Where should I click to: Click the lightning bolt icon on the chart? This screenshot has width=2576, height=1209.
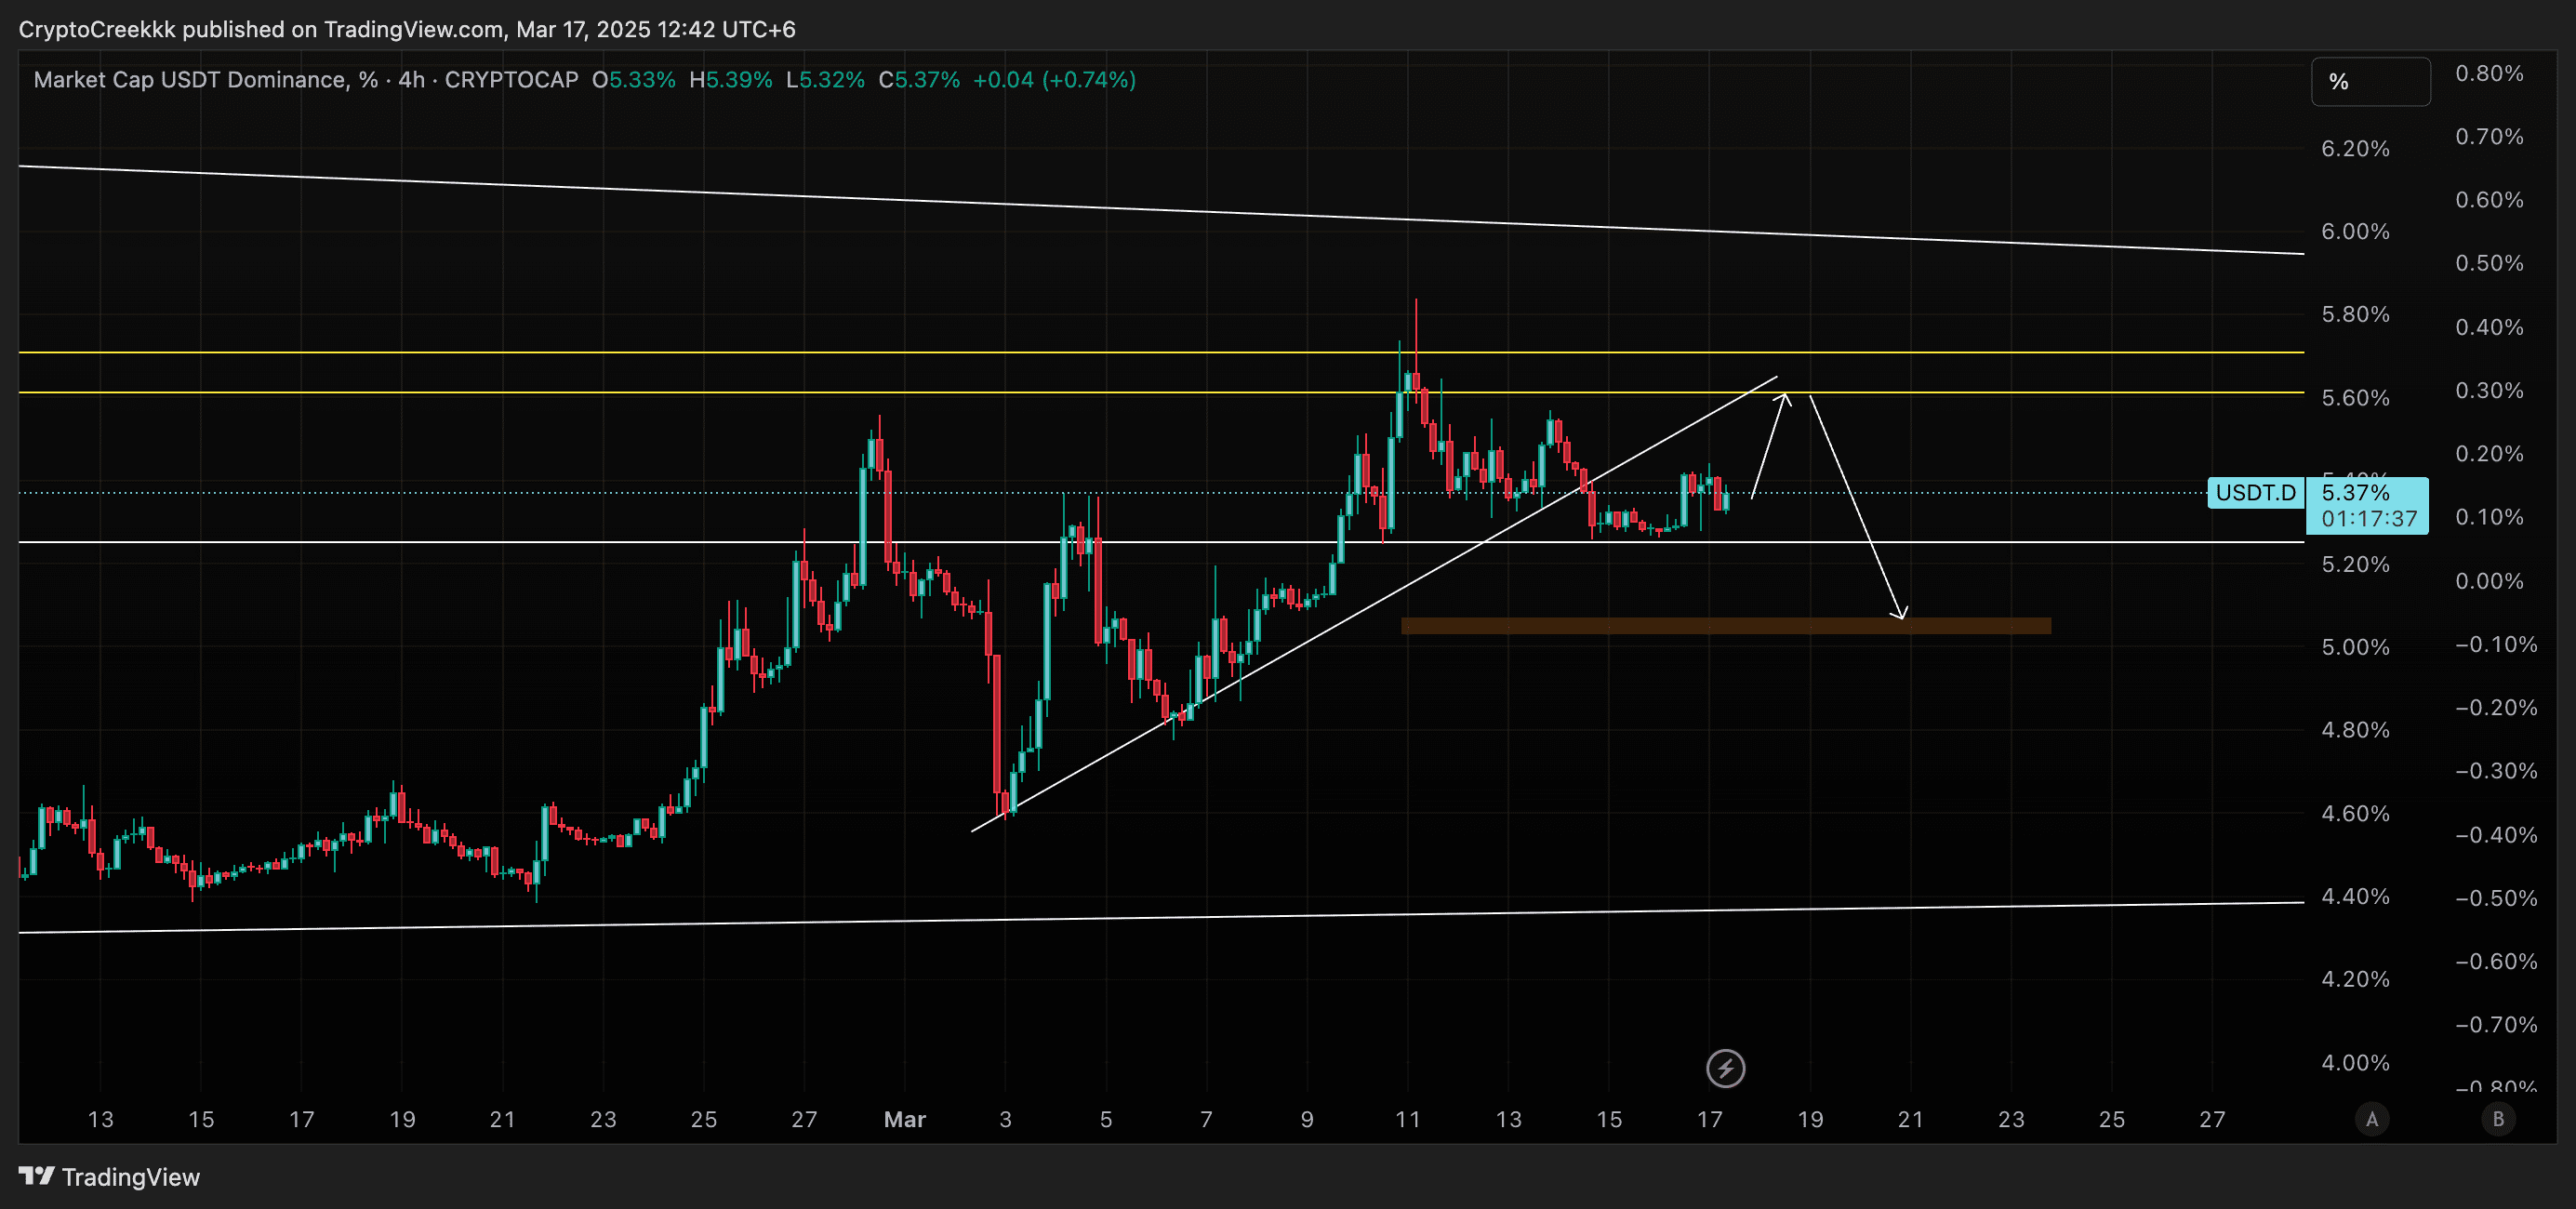[1725, 1068]
